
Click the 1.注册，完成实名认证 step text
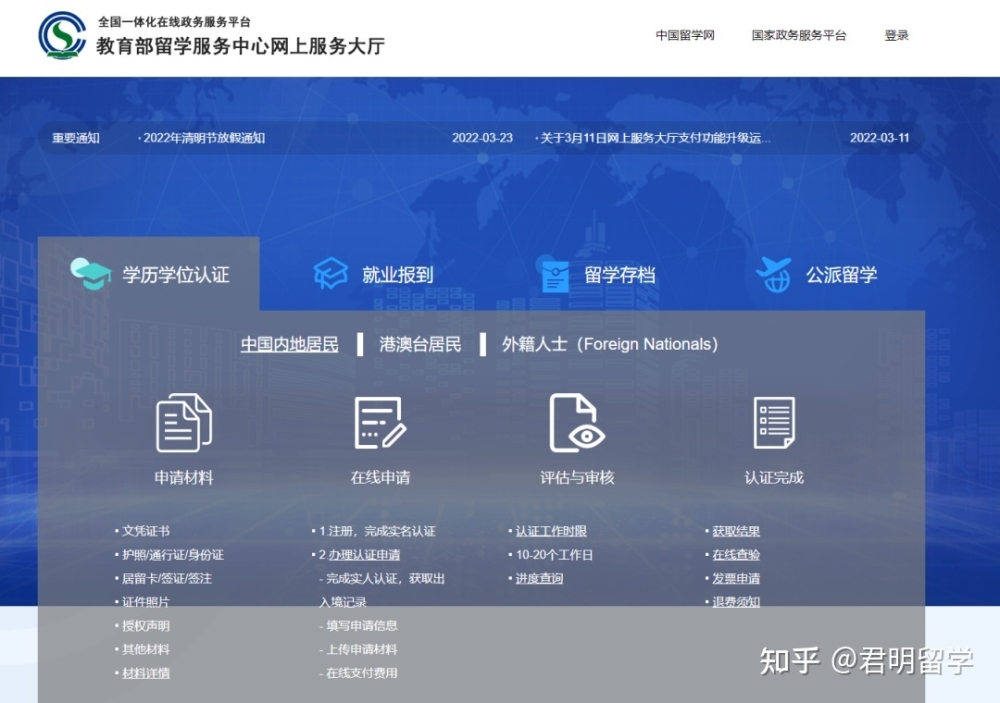pos(377,531)
